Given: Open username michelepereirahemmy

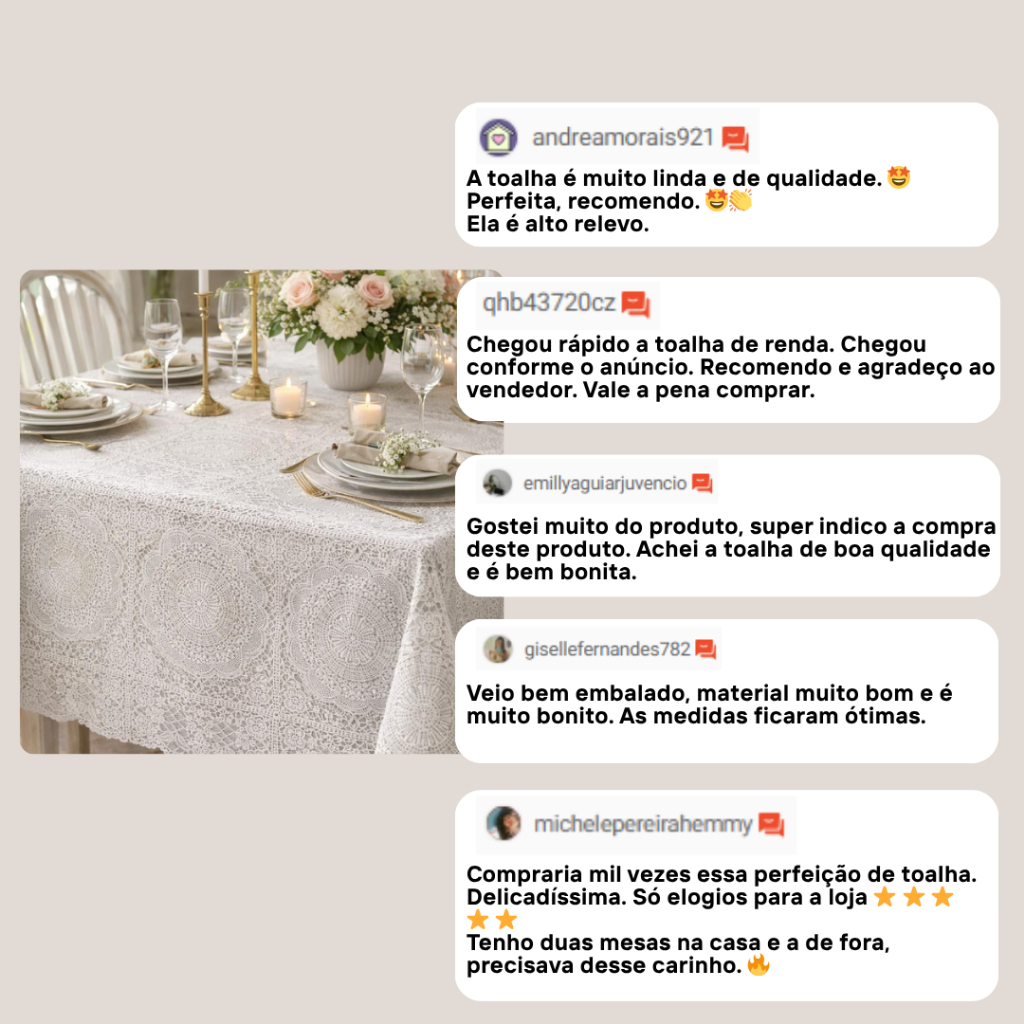Looking at the screenshot, I should [x=643, y=824].
